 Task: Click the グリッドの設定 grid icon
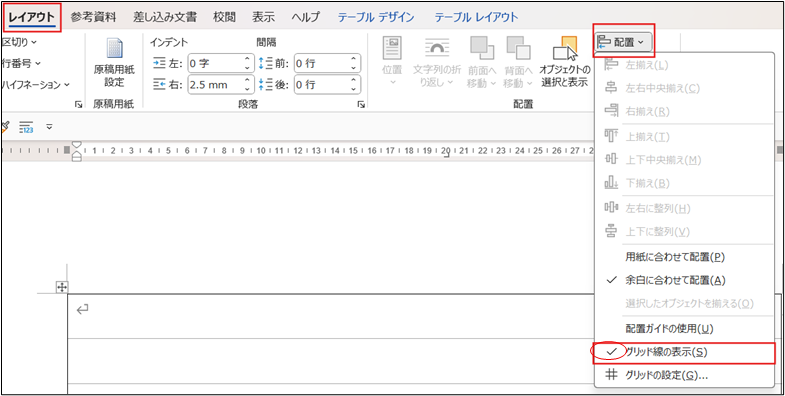[x=612, y=375]
